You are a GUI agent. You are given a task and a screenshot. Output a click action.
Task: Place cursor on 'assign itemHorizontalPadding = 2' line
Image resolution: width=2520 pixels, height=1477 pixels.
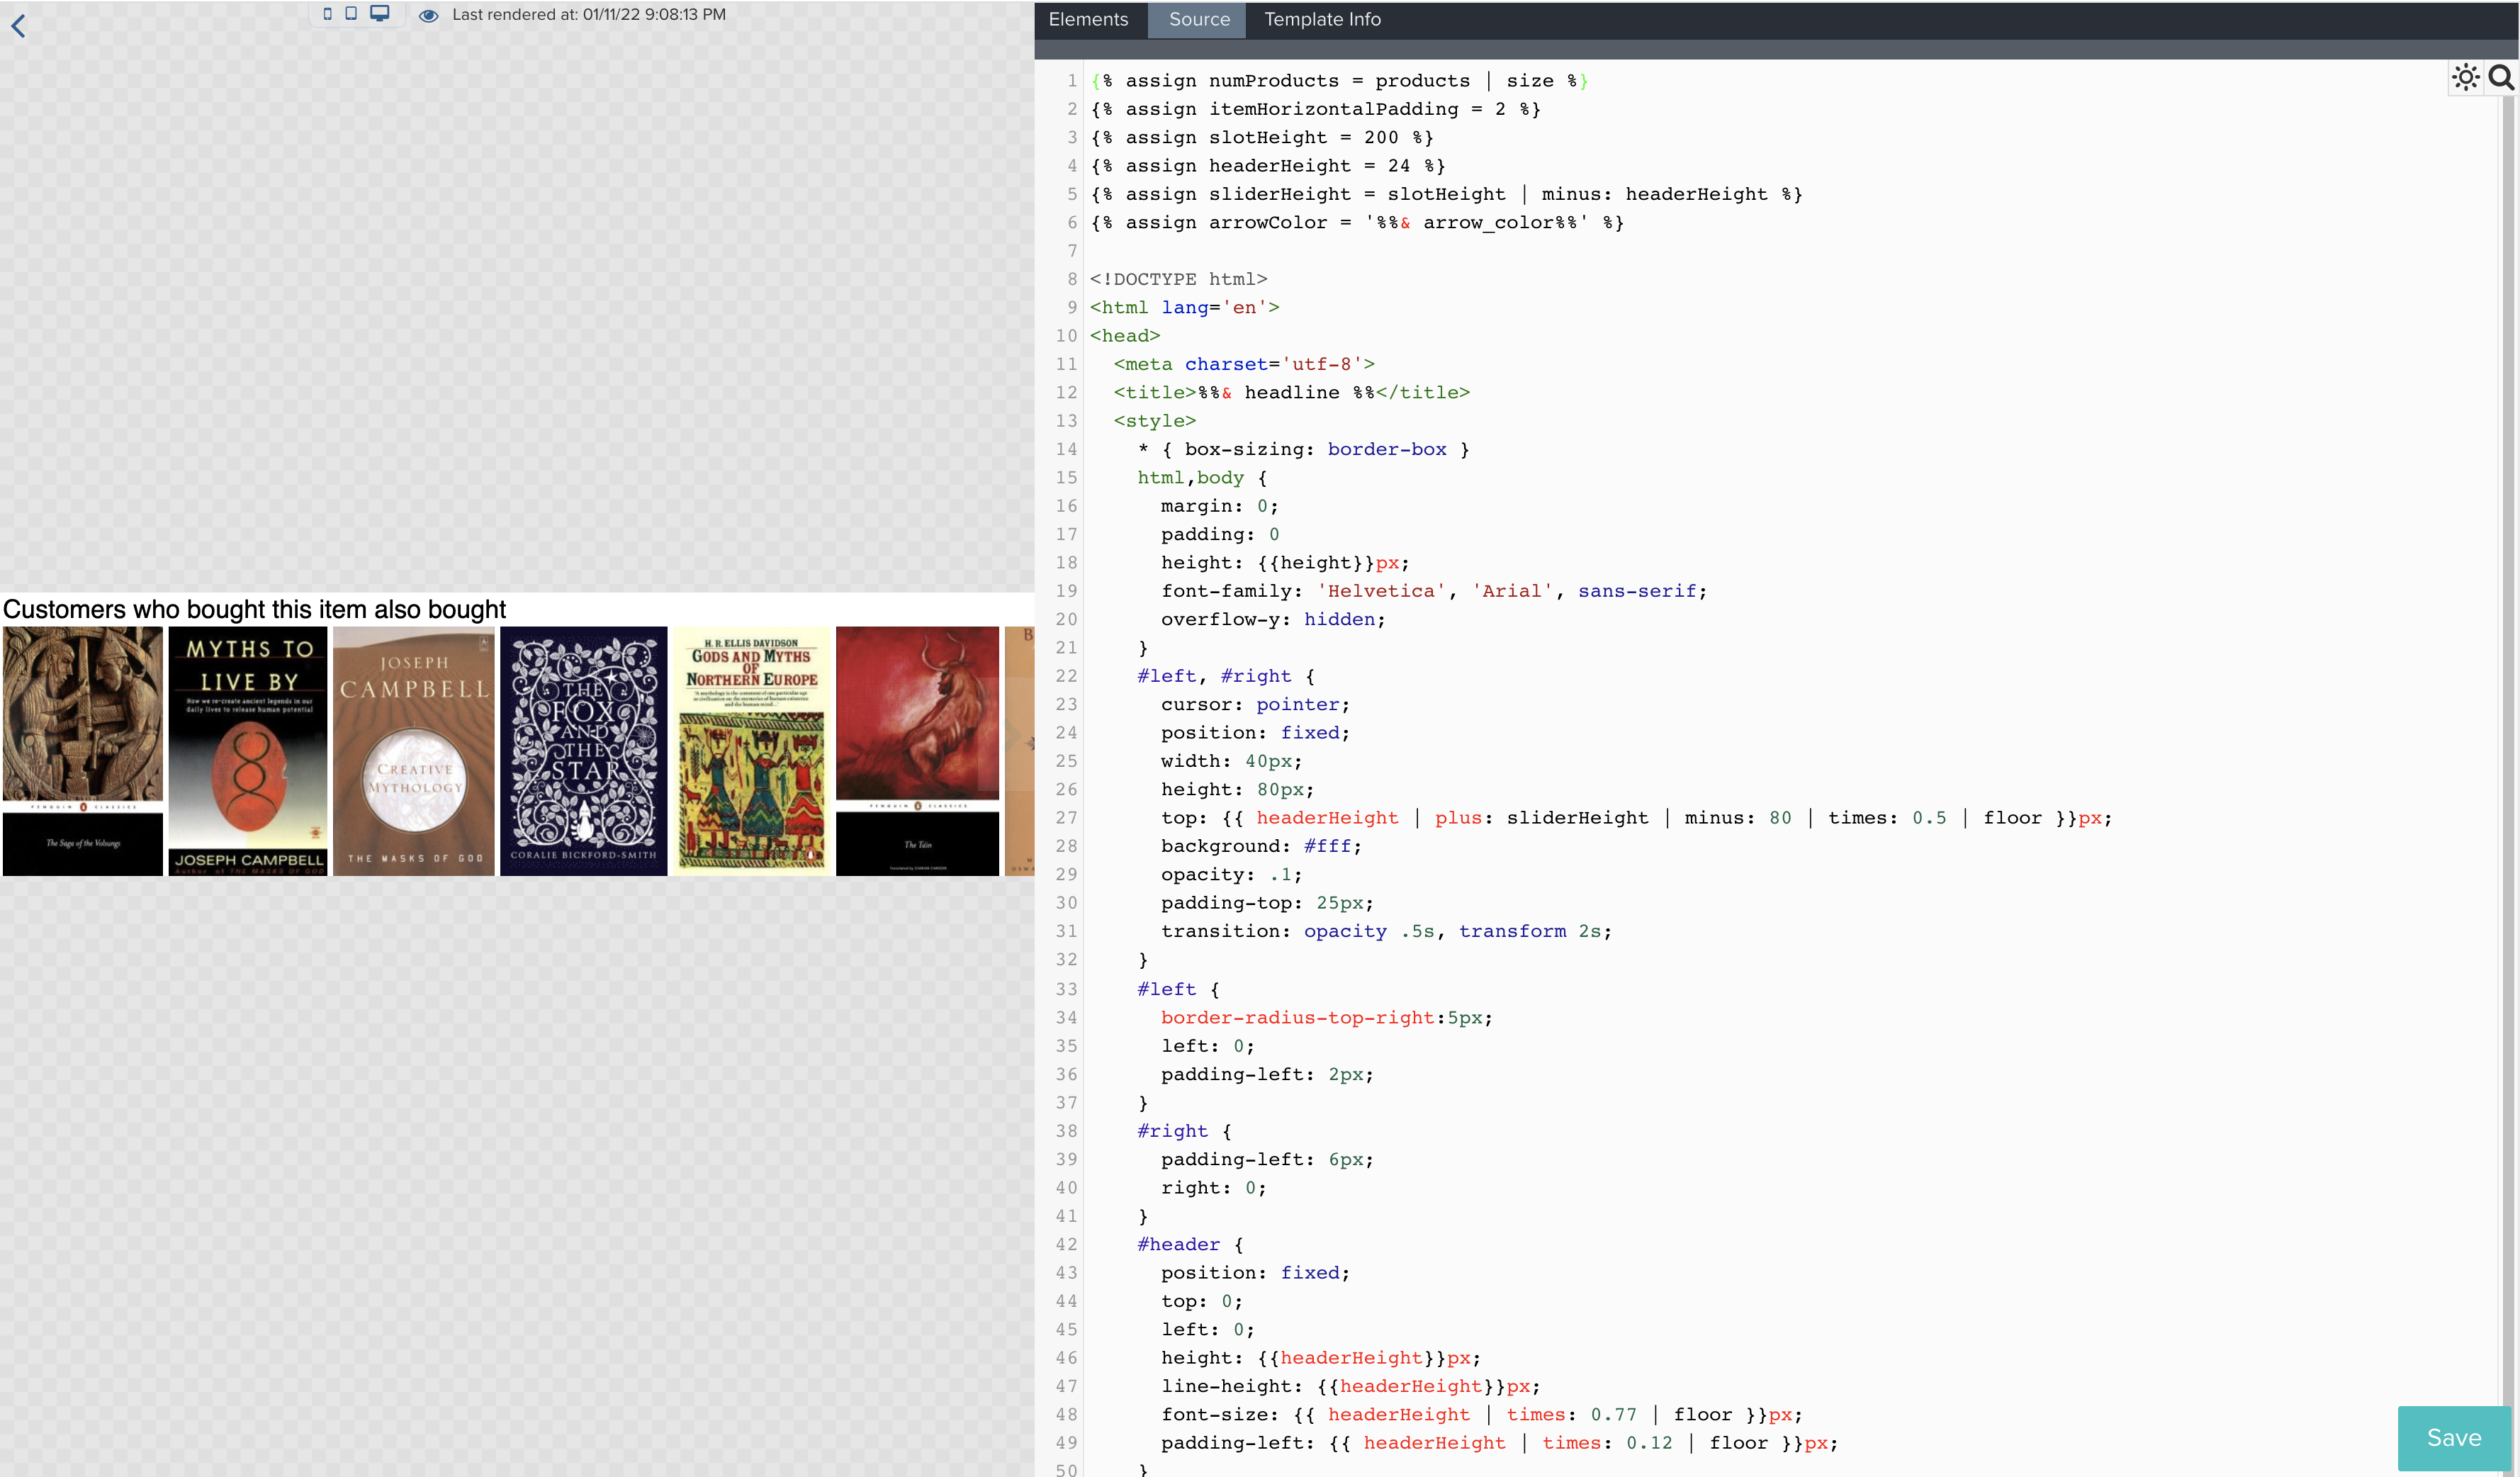pos(1315,109)
